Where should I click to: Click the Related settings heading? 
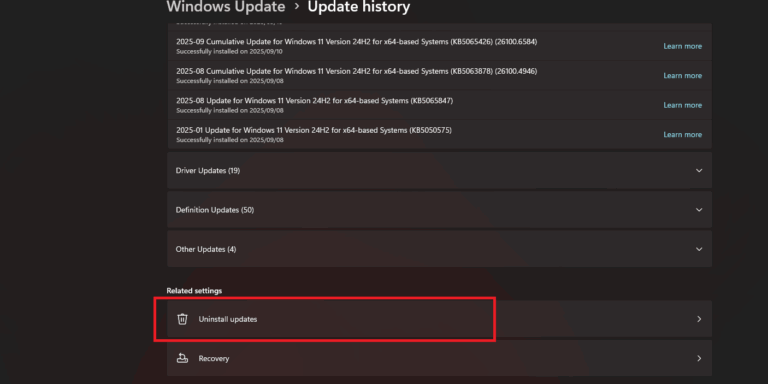[194, 290]
